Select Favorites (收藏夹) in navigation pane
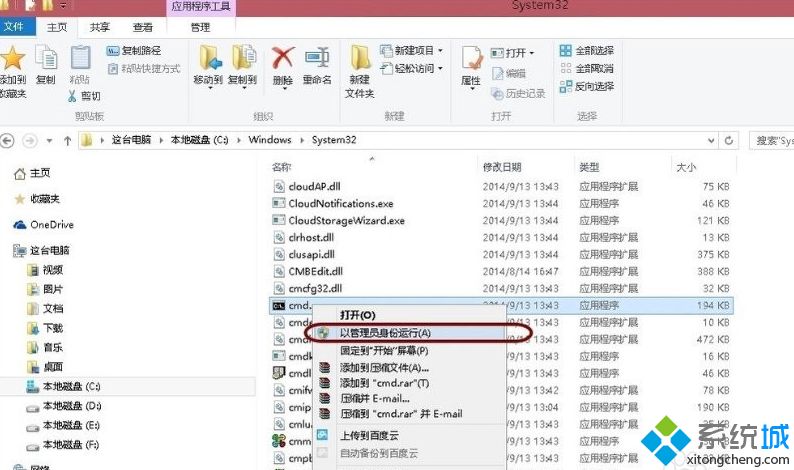The height and width of the screenshot is (470, 794). [x=37, y=199]
